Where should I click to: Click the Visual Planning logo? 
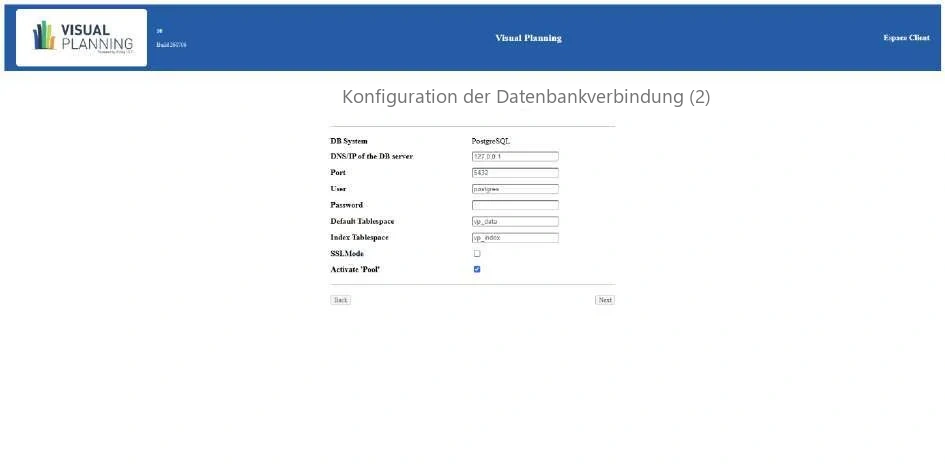(81, 37)
